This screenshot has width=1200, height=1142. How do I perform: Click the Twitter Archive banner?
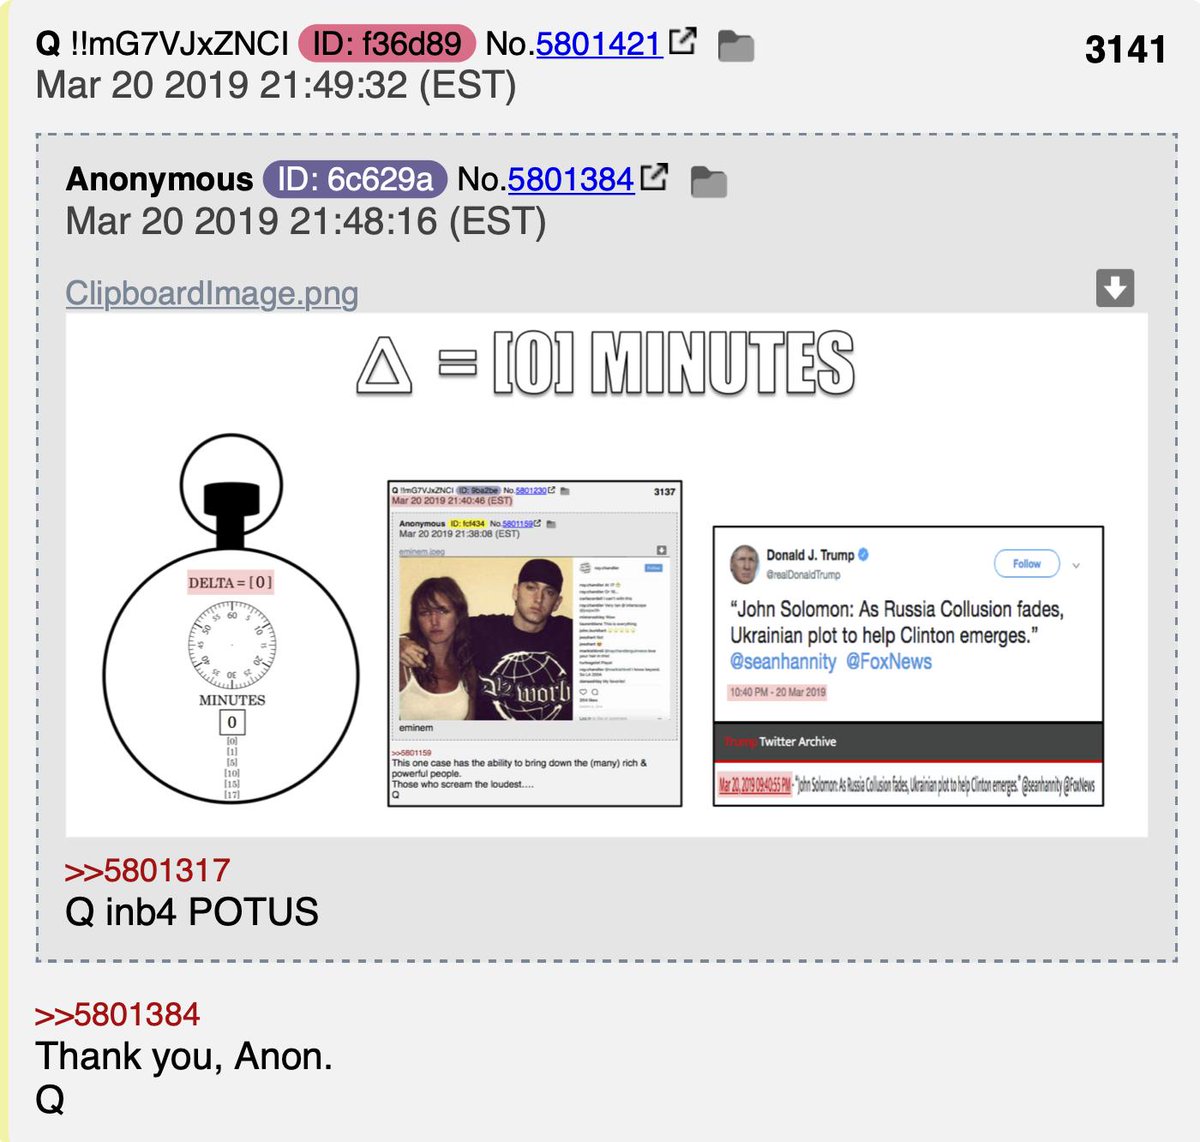(908, 742)
